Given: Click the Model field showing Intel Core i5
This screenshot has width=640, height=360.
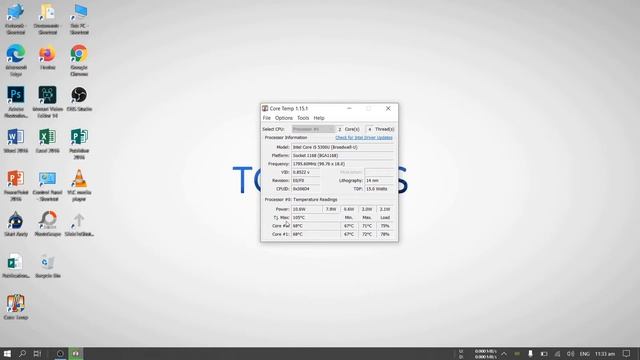Looking at the screenshot, I should [x=343, y=147].
